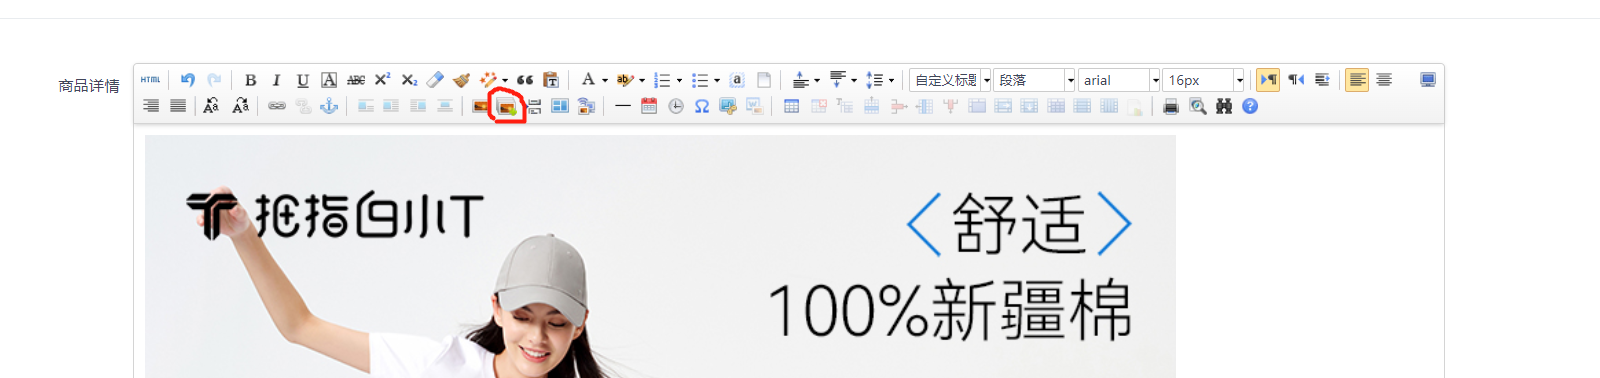Viewport: 1600px width, 378px height.
Task: Insert a page break
Action: click(x=534, y=106)
